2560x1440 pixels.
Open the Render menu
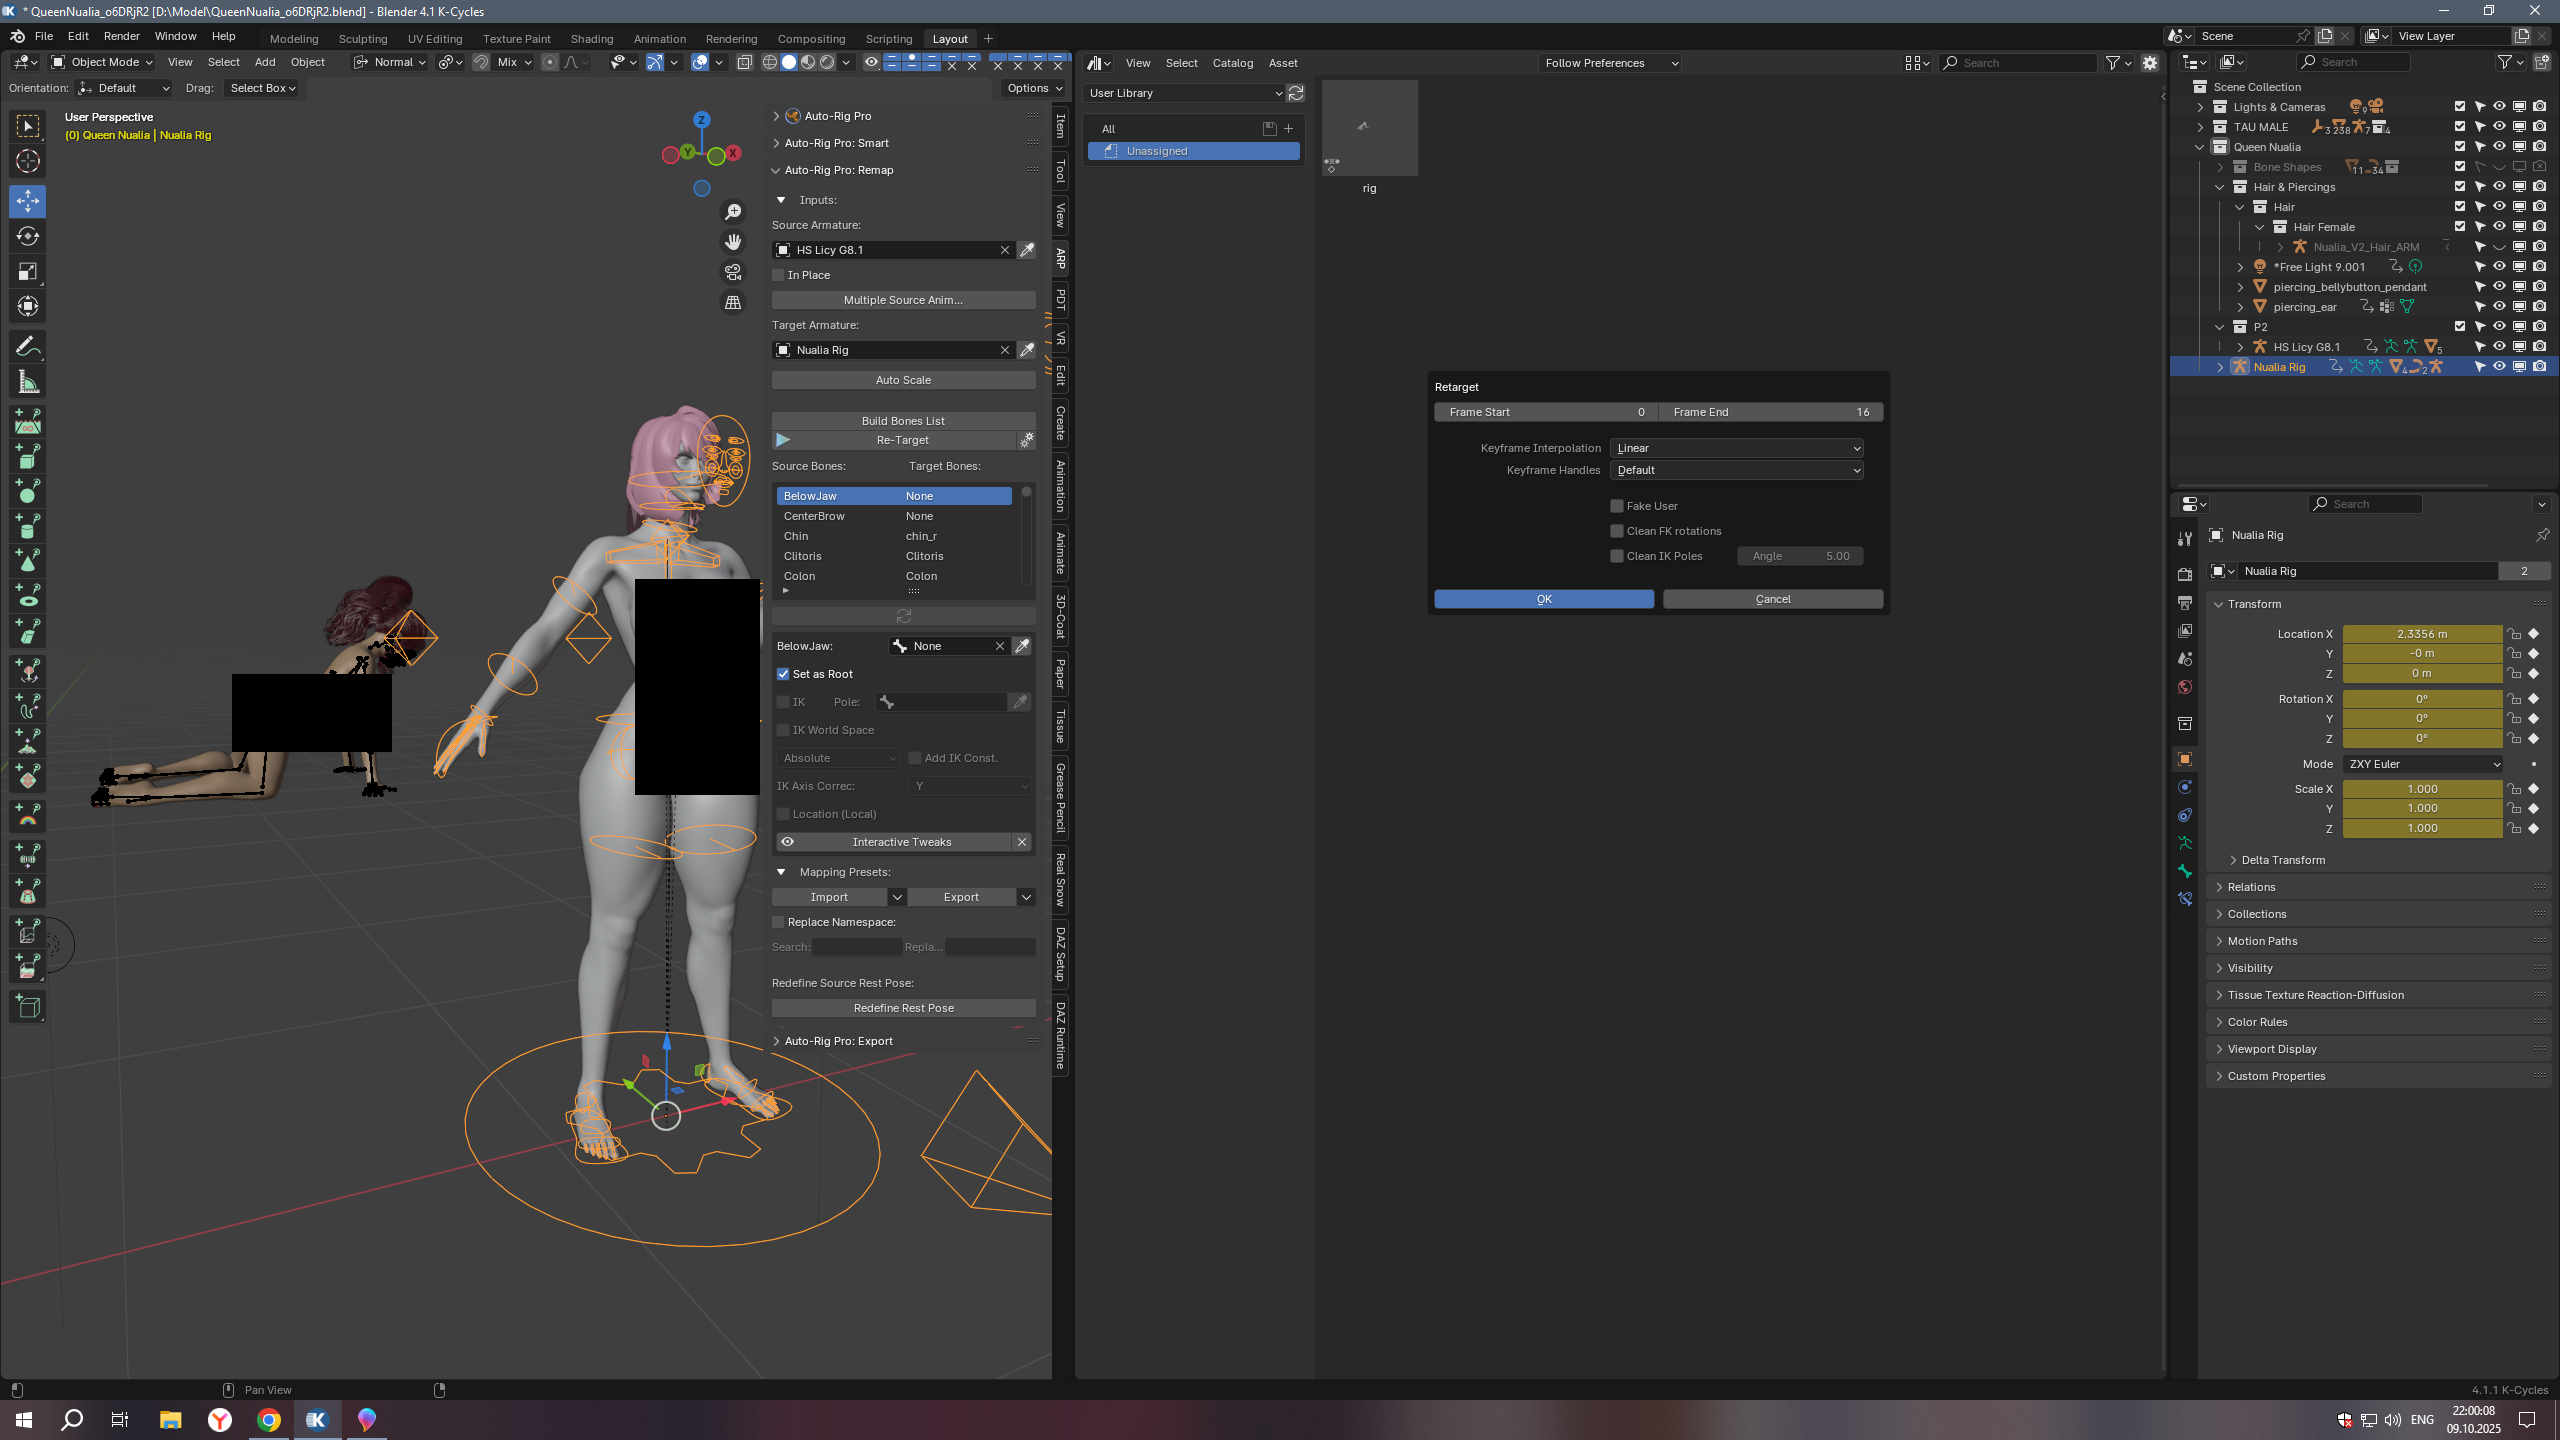click(x=122, y=36)
